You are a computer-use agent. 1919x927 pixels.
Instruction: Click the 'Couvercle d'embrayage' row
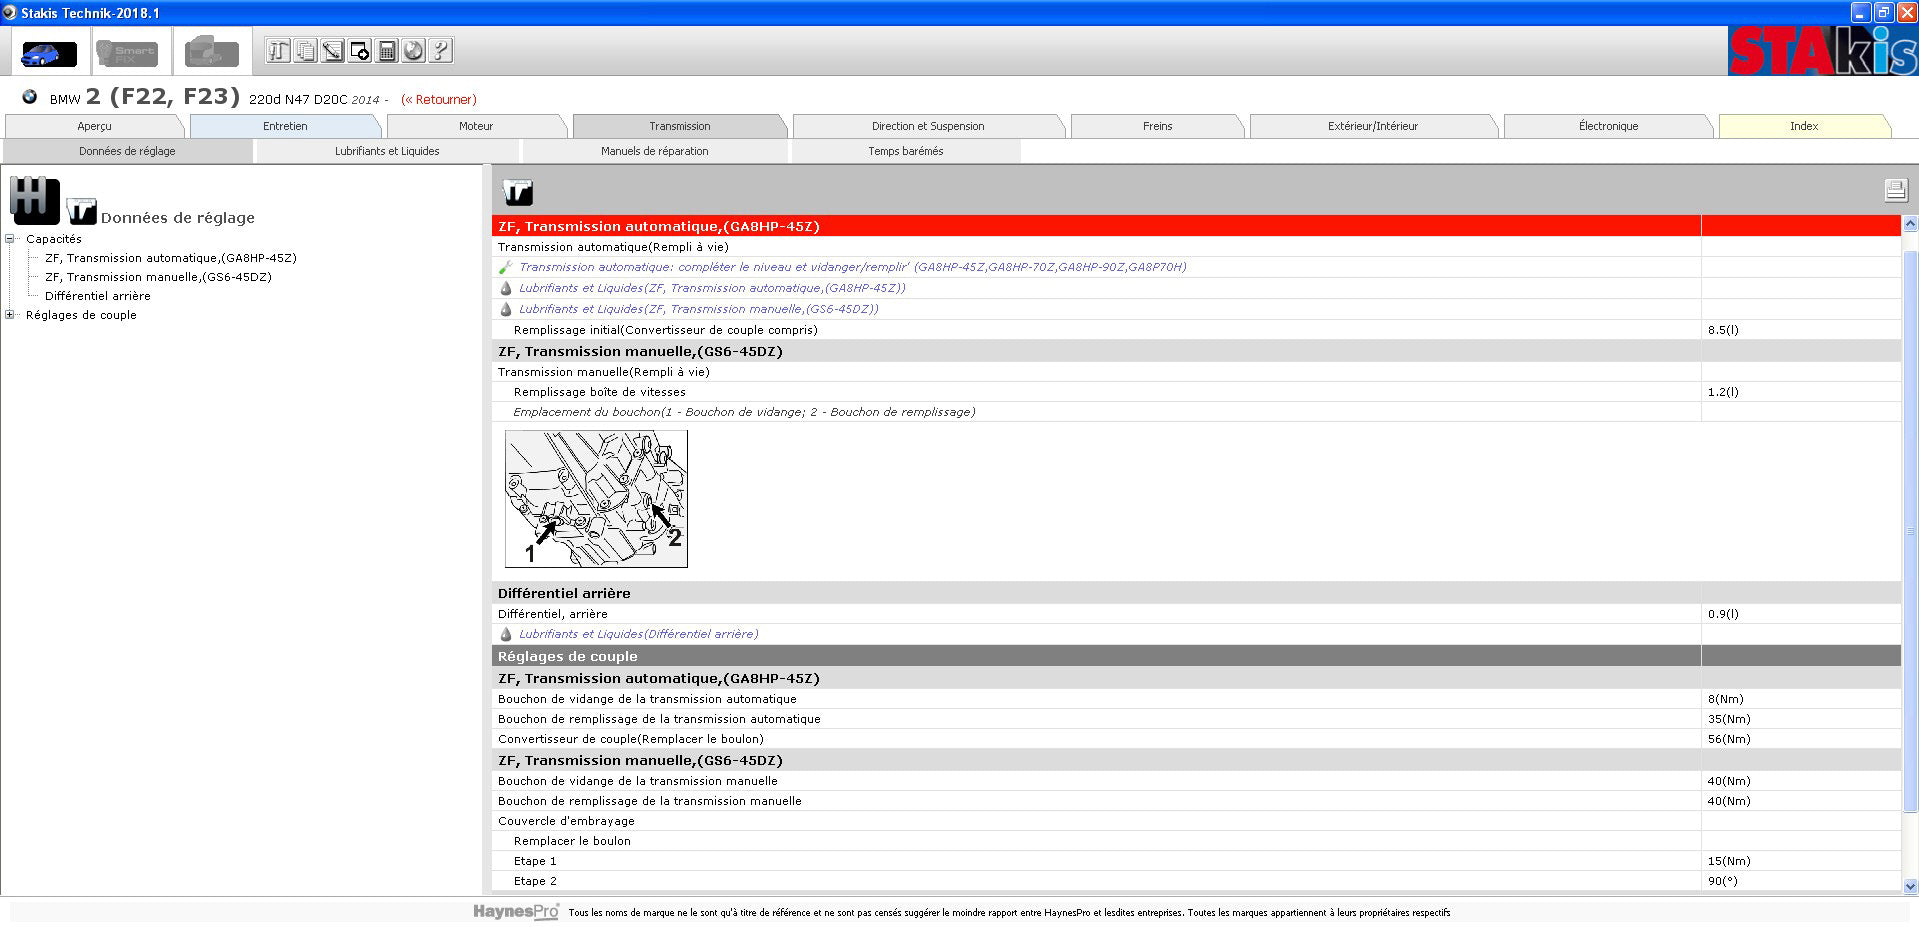click(1196, 821)
